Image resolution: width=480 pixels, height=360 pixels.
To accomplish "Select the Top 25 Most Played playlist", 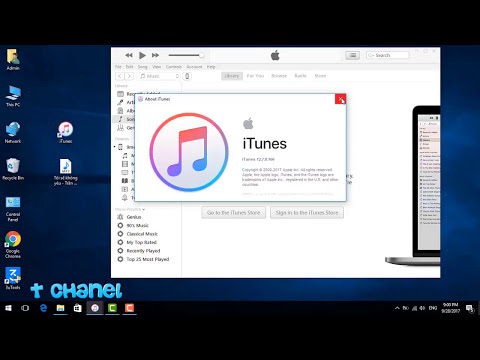I will click(x=148, y=259).
